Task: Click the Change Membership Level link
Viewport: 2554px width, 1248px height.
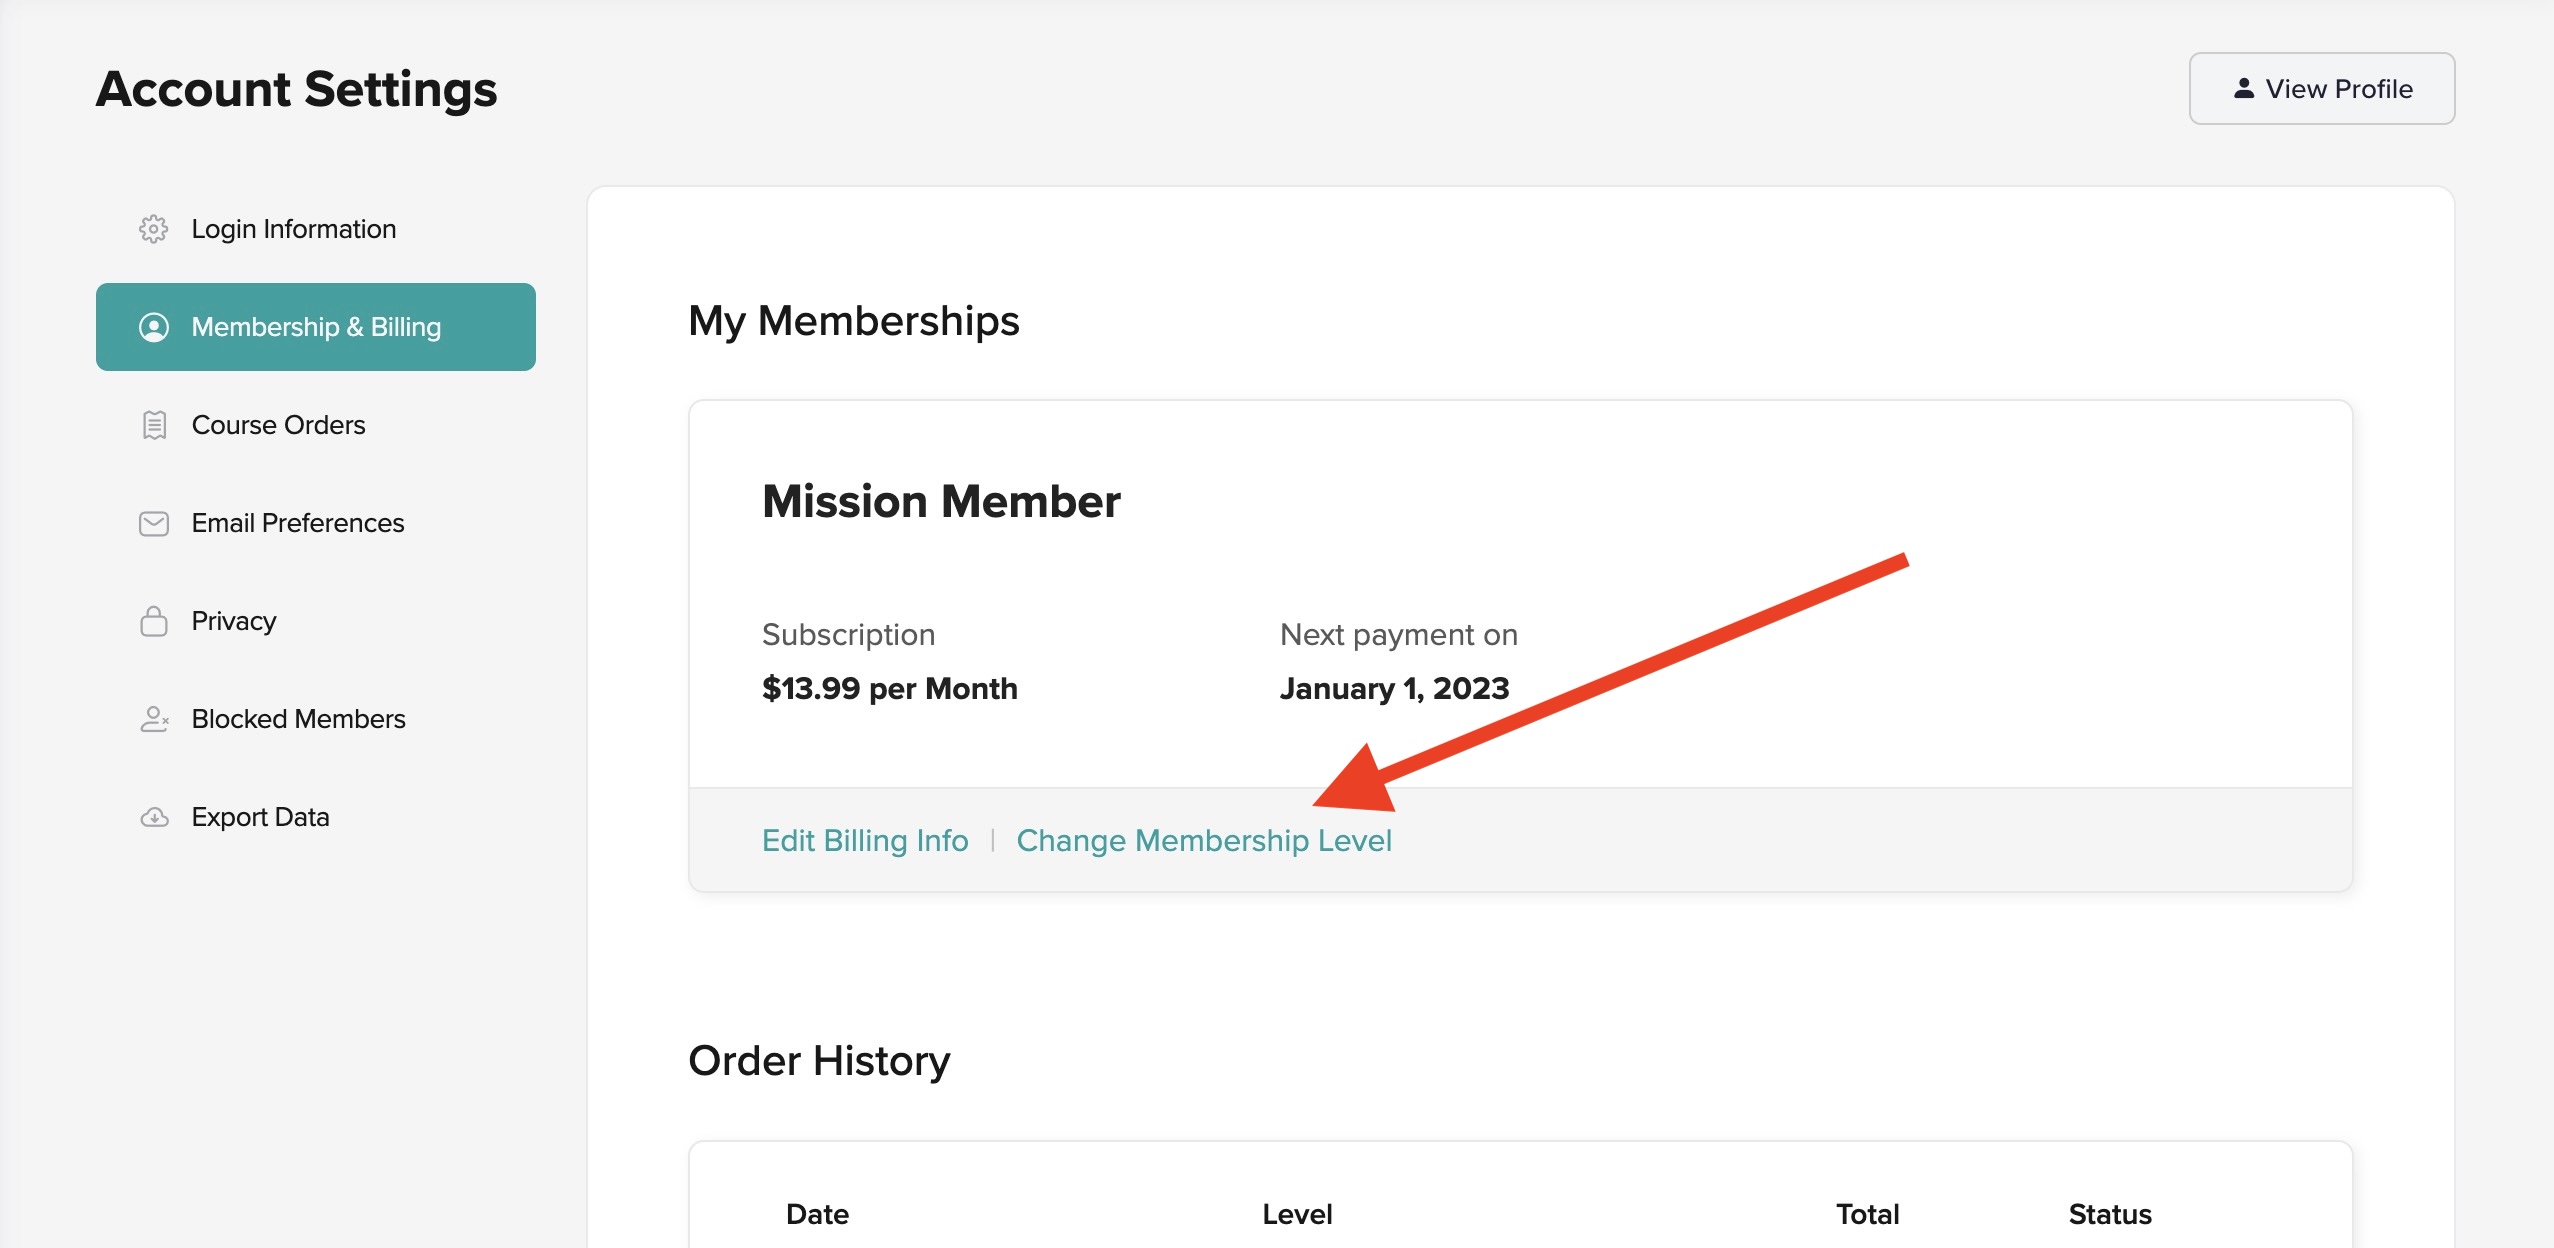Action: click(1204, 840)
